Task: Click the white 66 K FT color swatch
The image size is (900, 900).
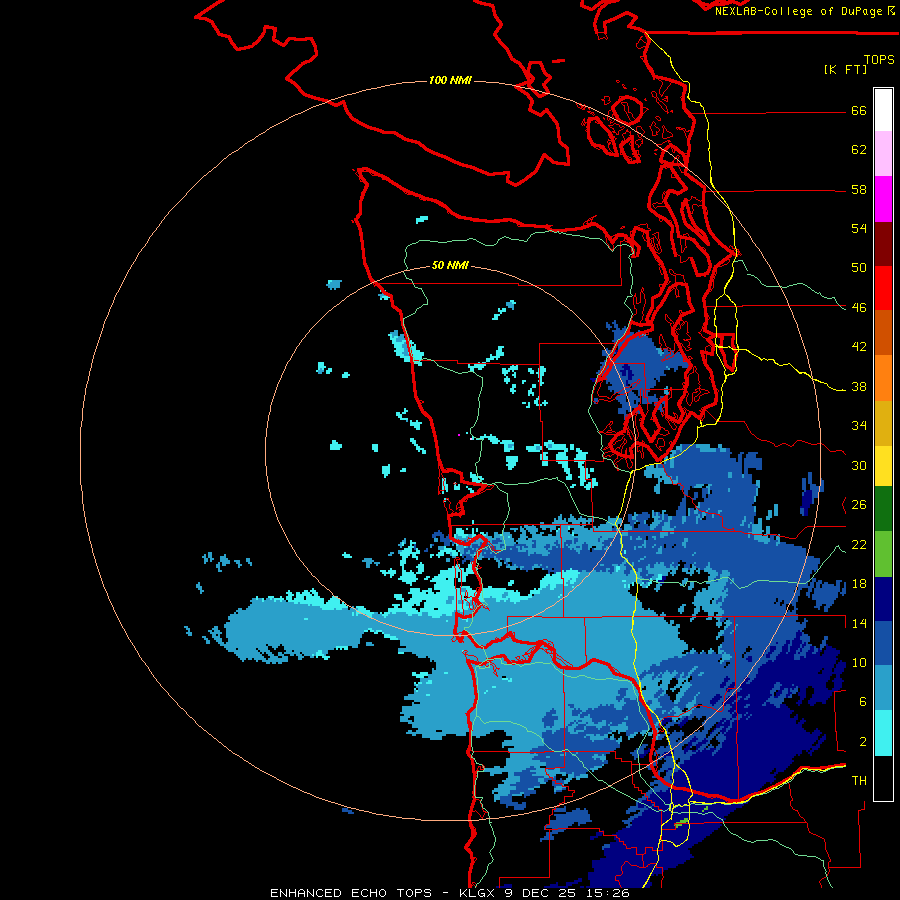Action: 883,110
